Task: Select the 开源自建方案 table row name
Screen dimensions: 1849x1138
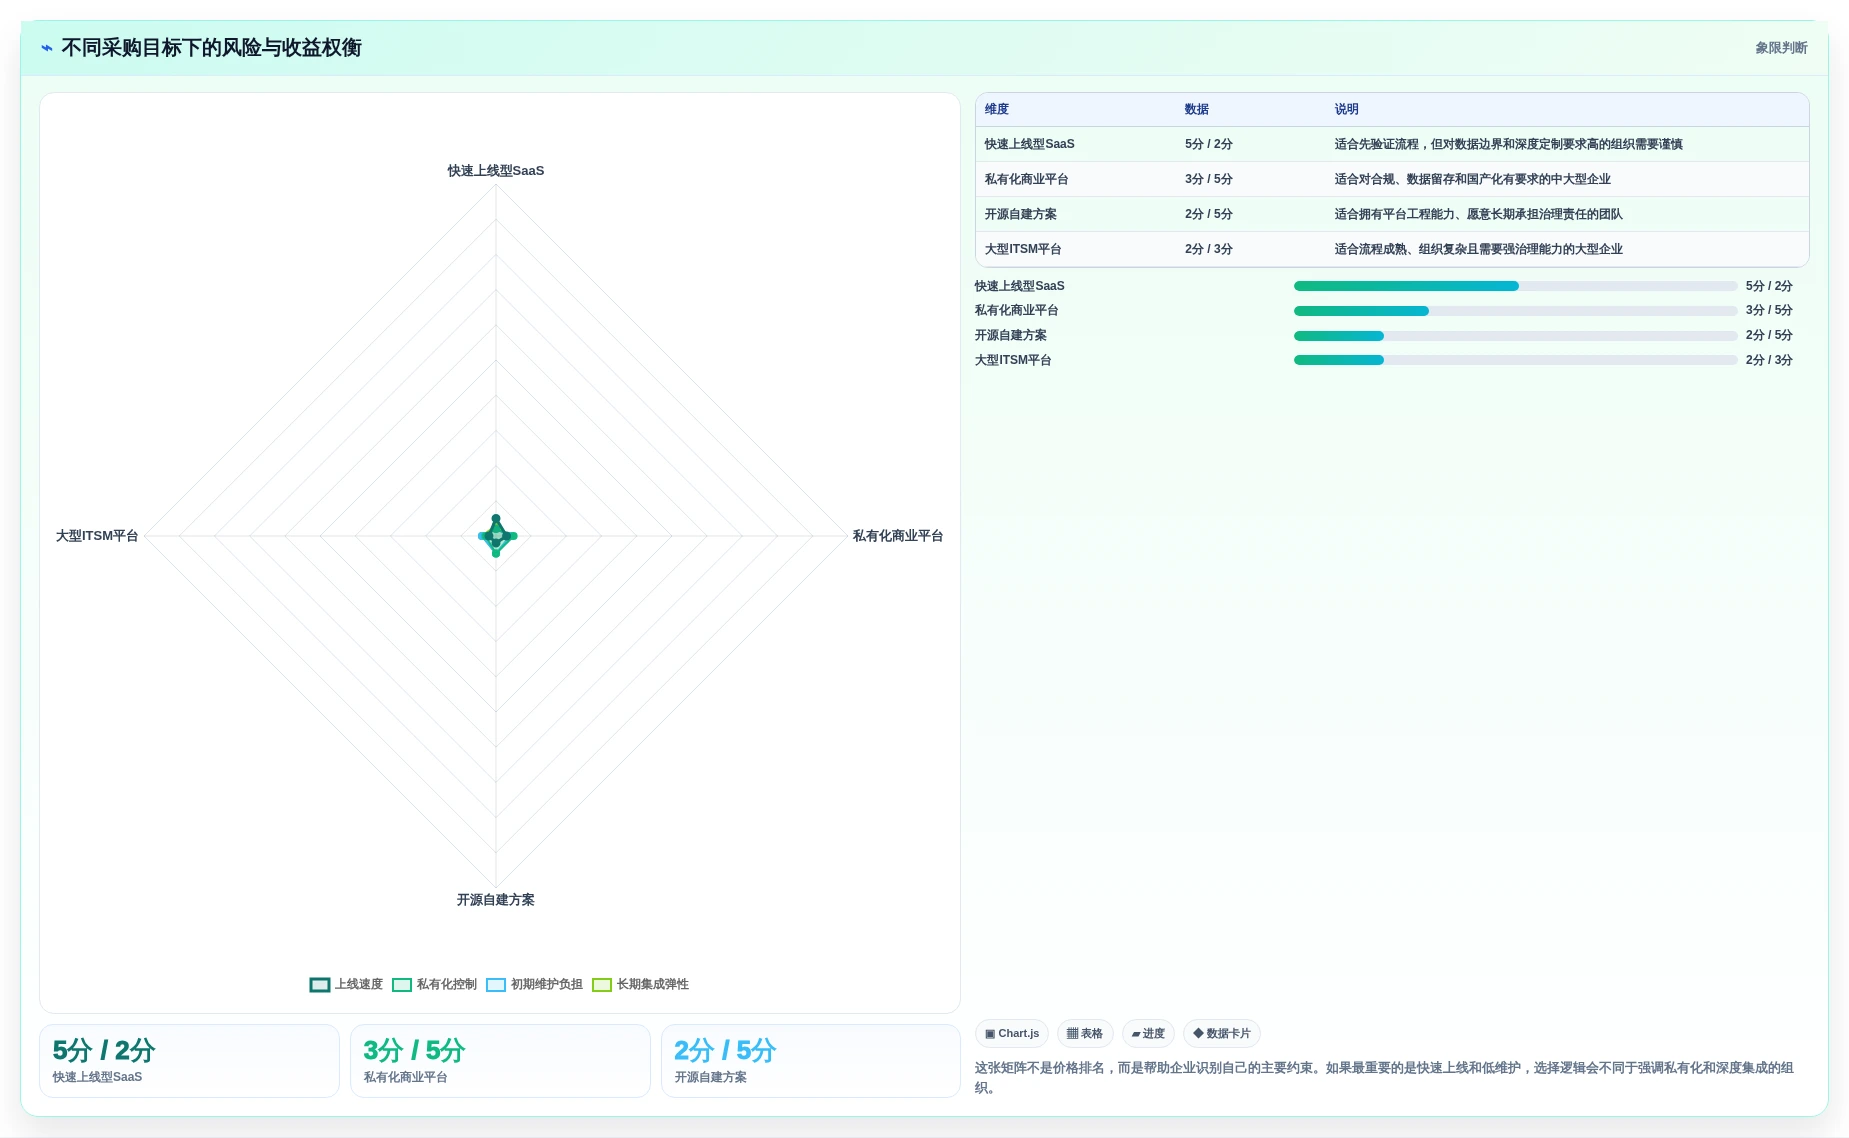Action: coord(1020,215)
